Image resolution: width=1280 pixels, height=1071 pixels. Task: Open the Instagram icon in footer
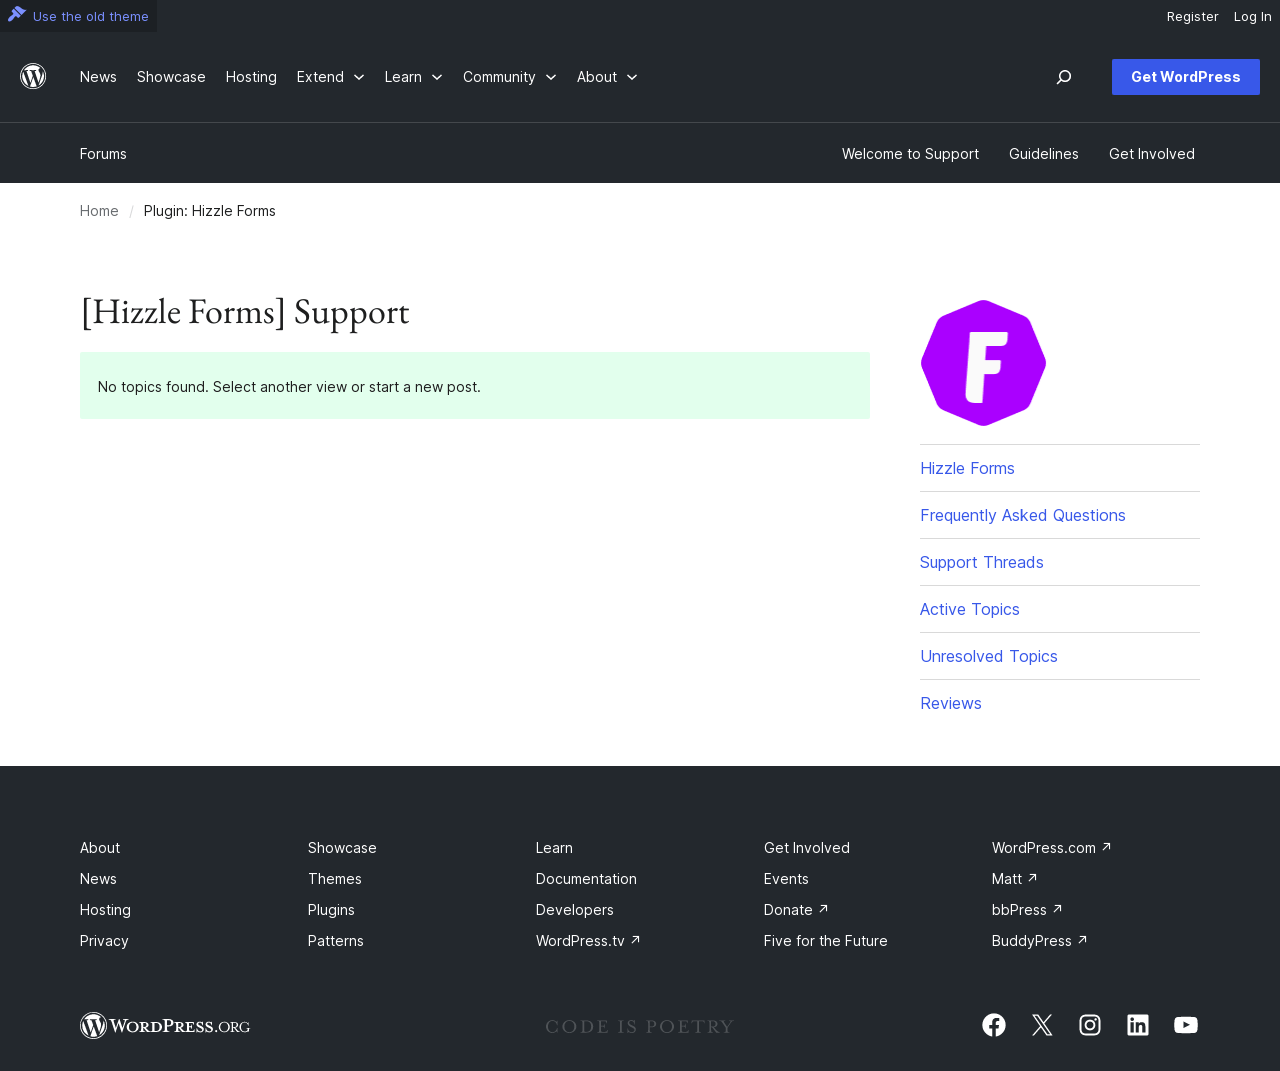tap(1090, 1025)
